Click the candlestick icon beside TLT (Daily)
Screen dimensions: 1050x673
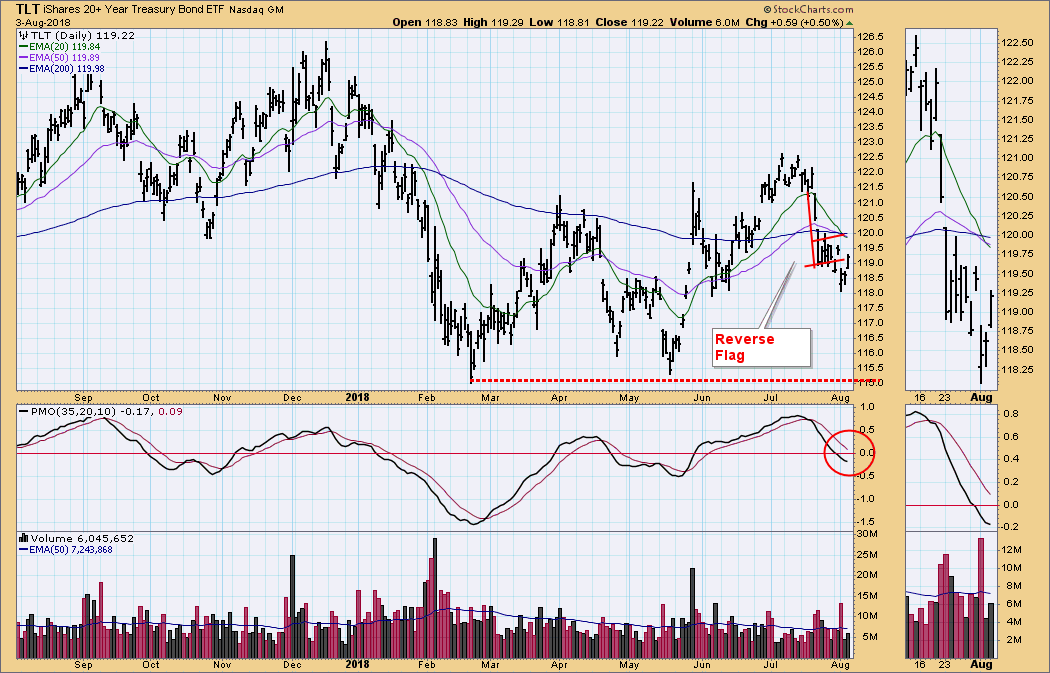tap(23, 35)
